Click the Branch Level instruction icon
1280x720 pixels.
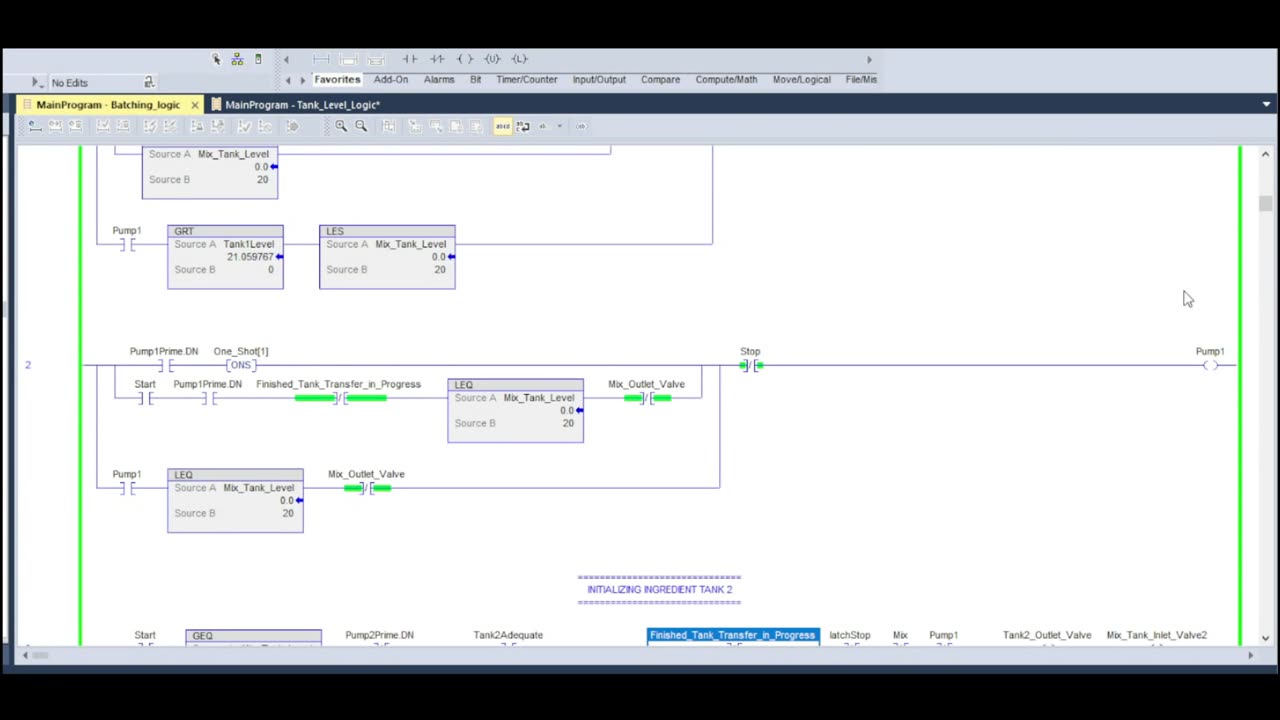[377, 59]
